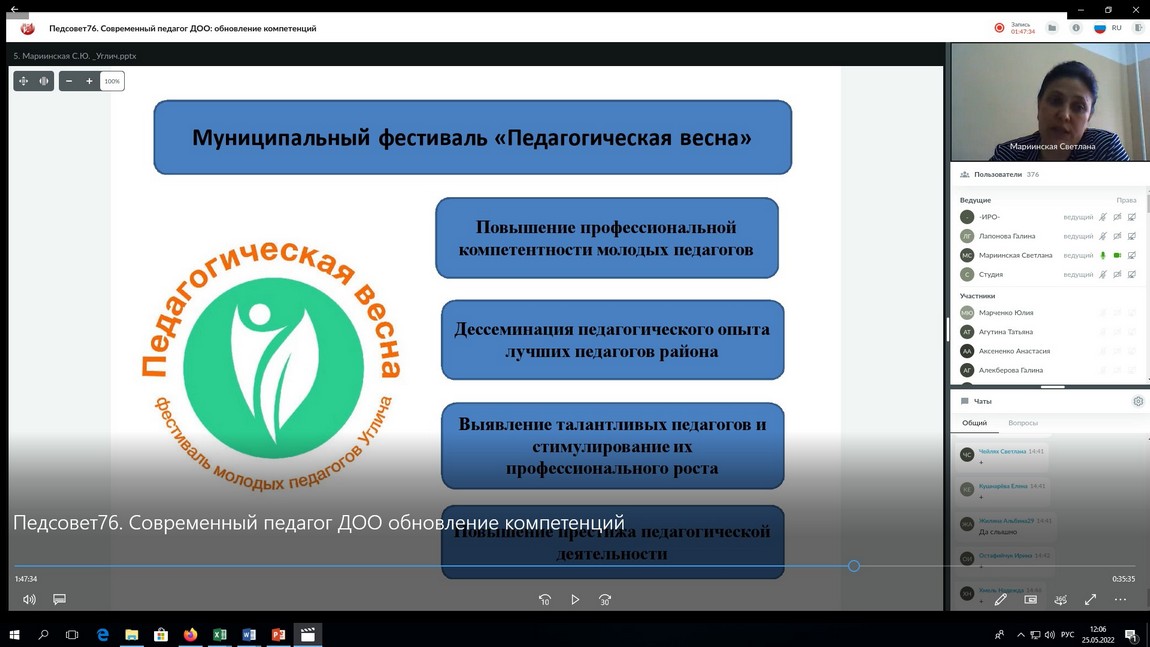Viewport: 1150px width, 647px height.
Task: Skip forward 30 seconds
Action: click(604, 599)
